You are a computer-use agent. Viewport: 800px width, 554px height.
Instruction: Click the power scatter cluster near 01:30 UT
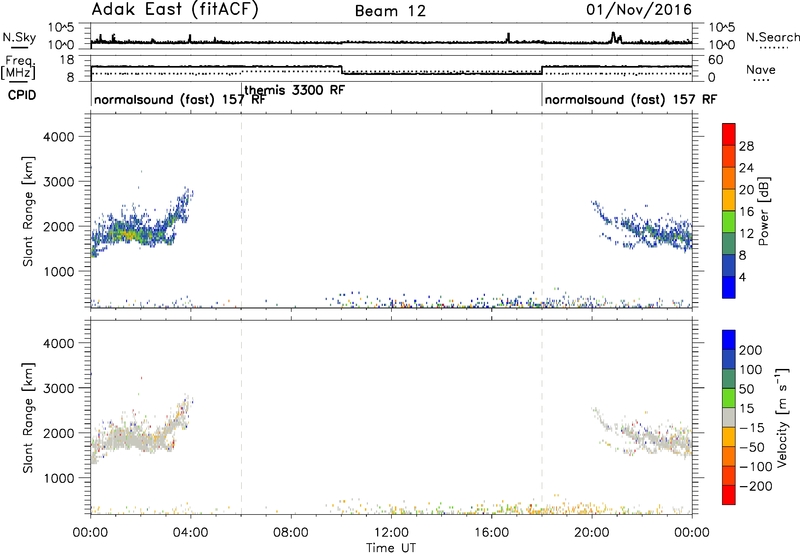tap(128, 232)
